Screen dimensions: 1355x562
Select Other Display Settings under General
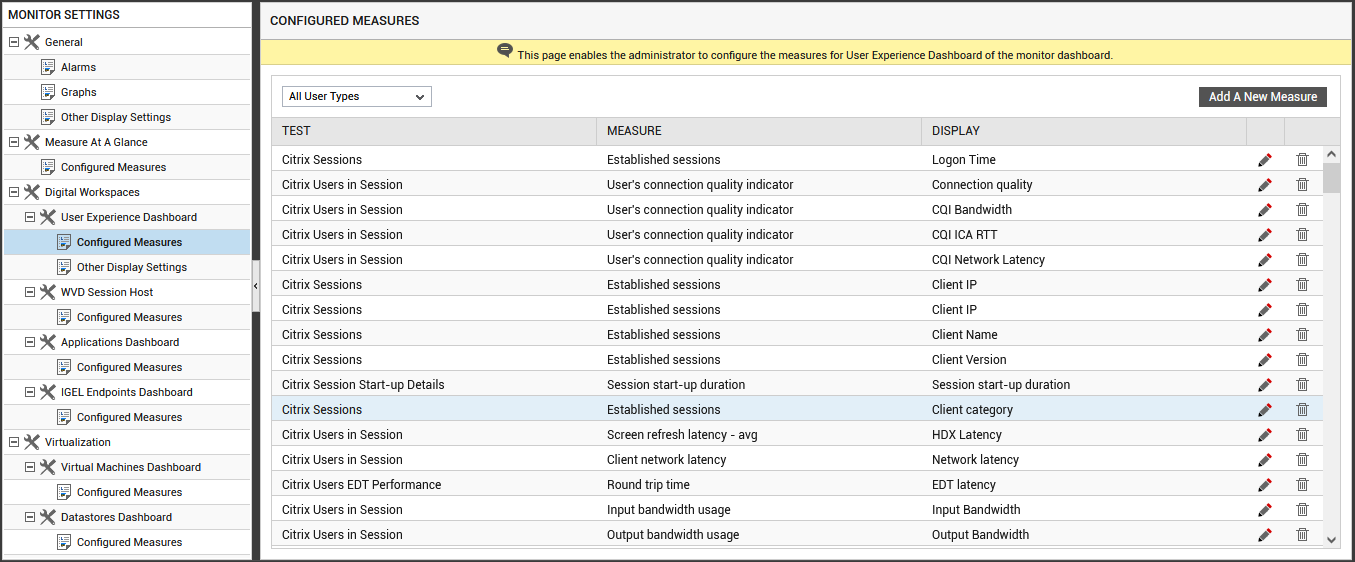tap(116, 117)
